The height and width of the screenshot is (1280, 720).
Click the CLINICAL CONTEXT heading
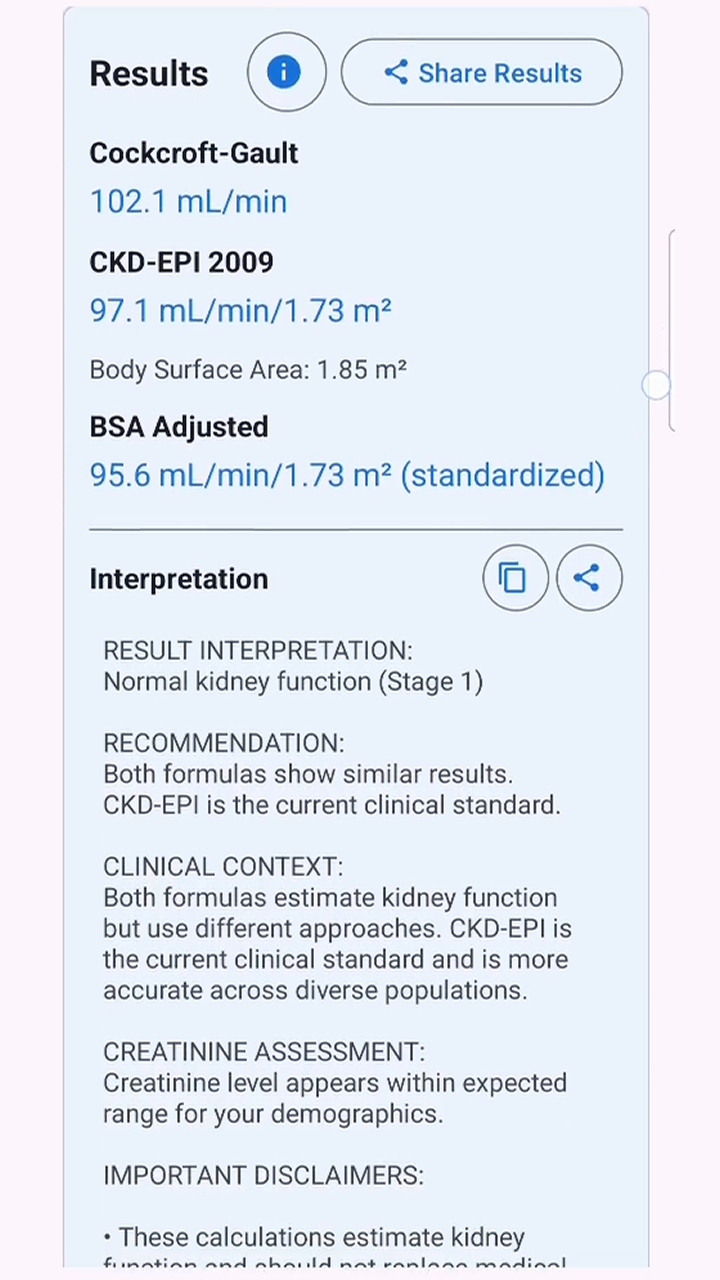click(222, 867)
